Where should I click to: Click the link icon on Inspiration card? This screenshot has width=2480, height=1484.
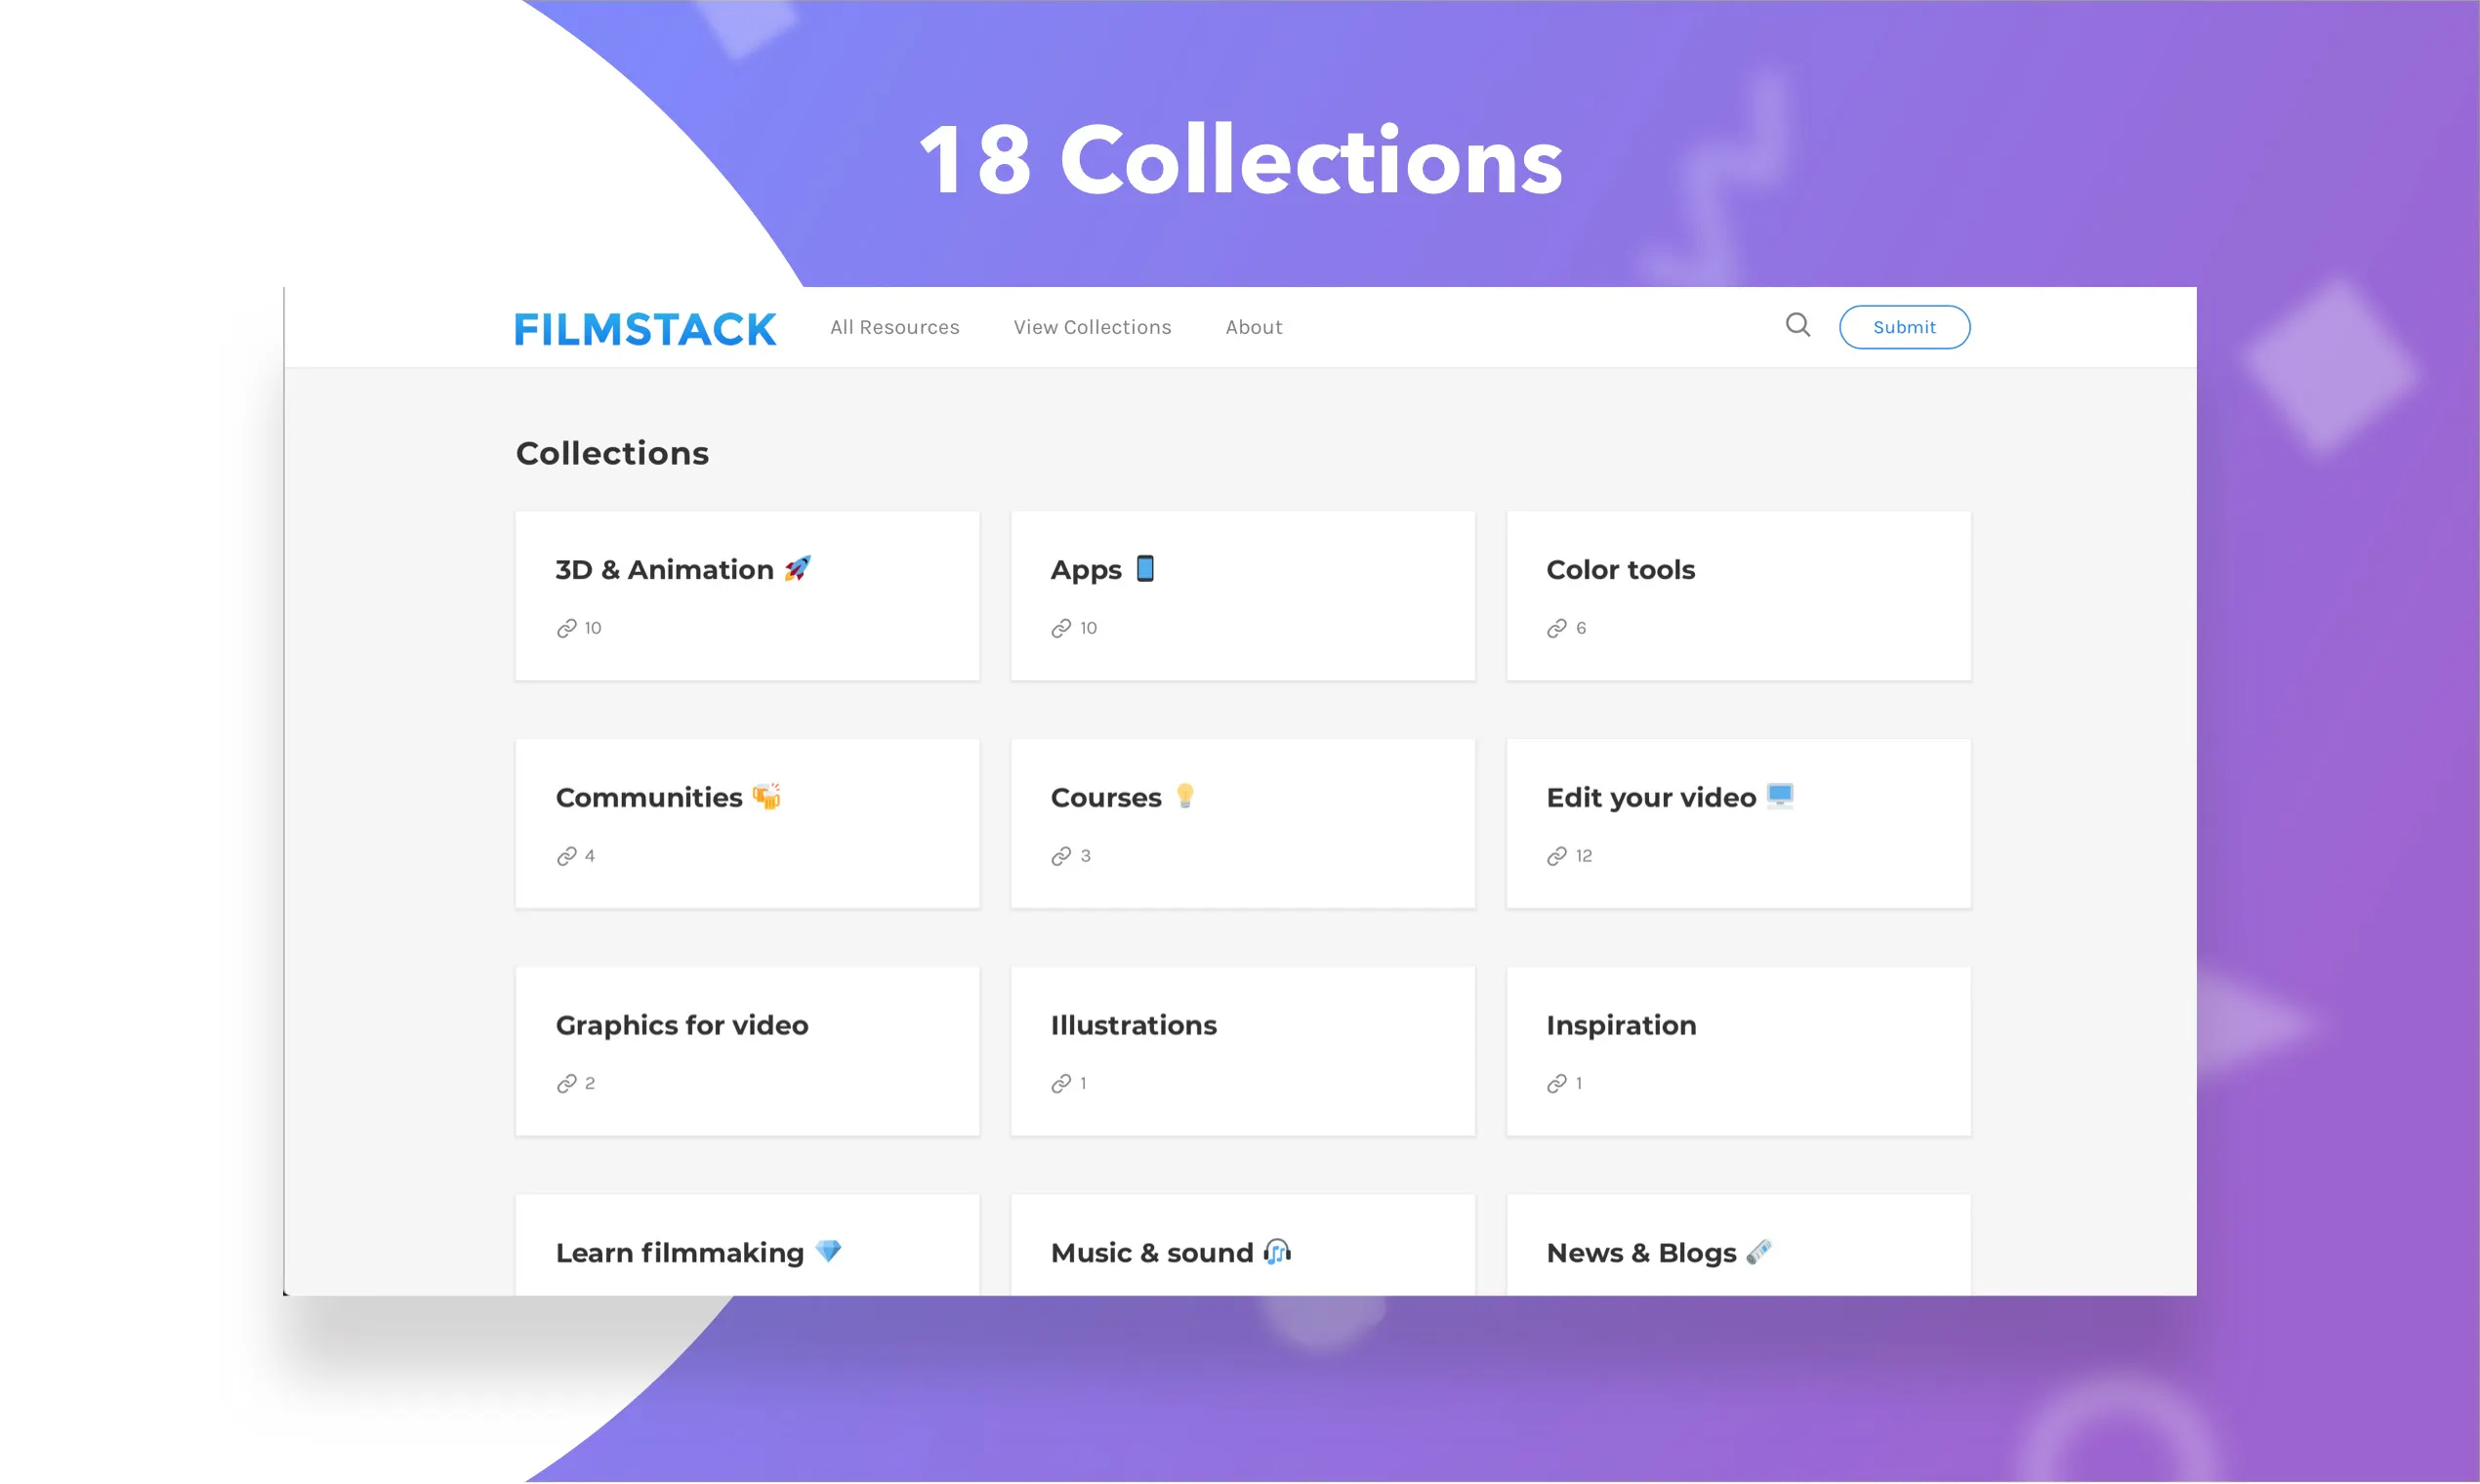click(x=1557, y=1084)
